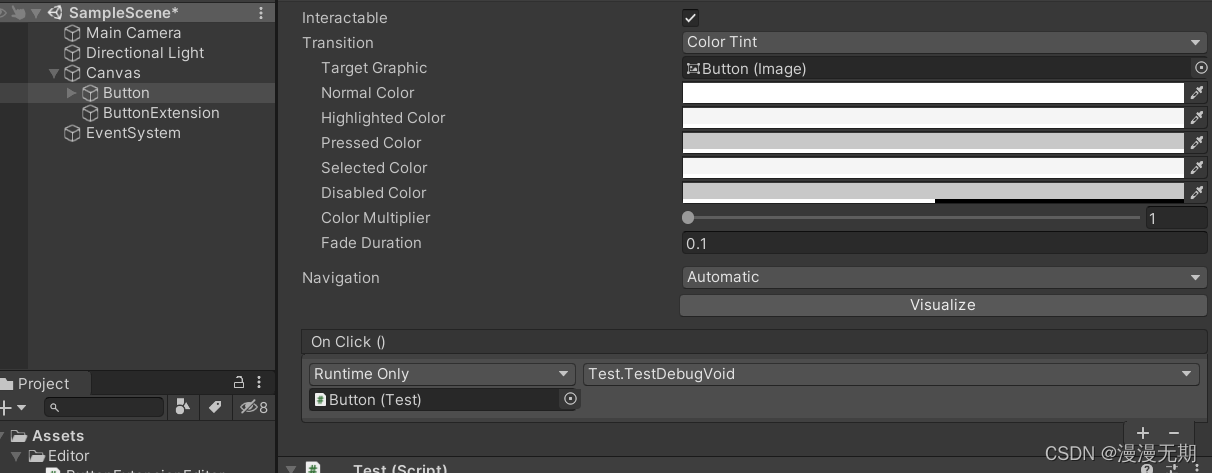Open the Transition Color Tint dropdown
The width and height of the screenshot is (1212, 473).
coord(943,42)
